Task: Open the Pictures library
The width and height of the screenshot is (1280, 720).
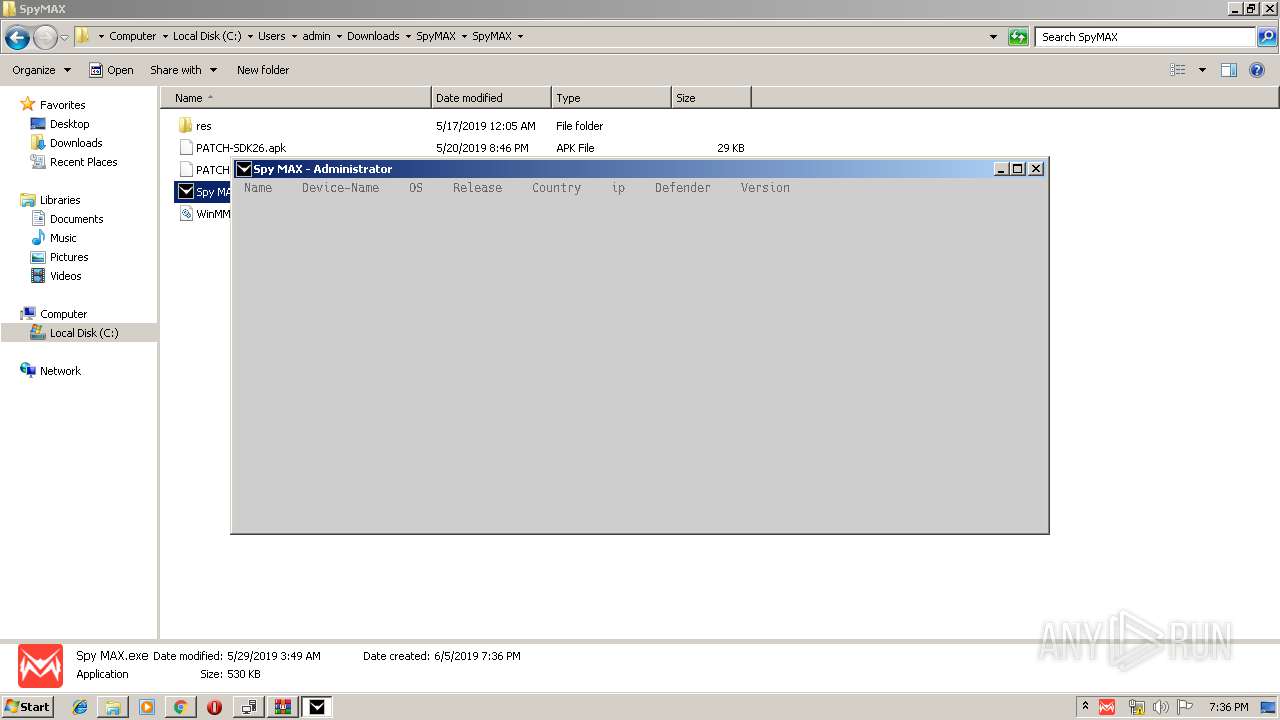Action: [69, 257]
